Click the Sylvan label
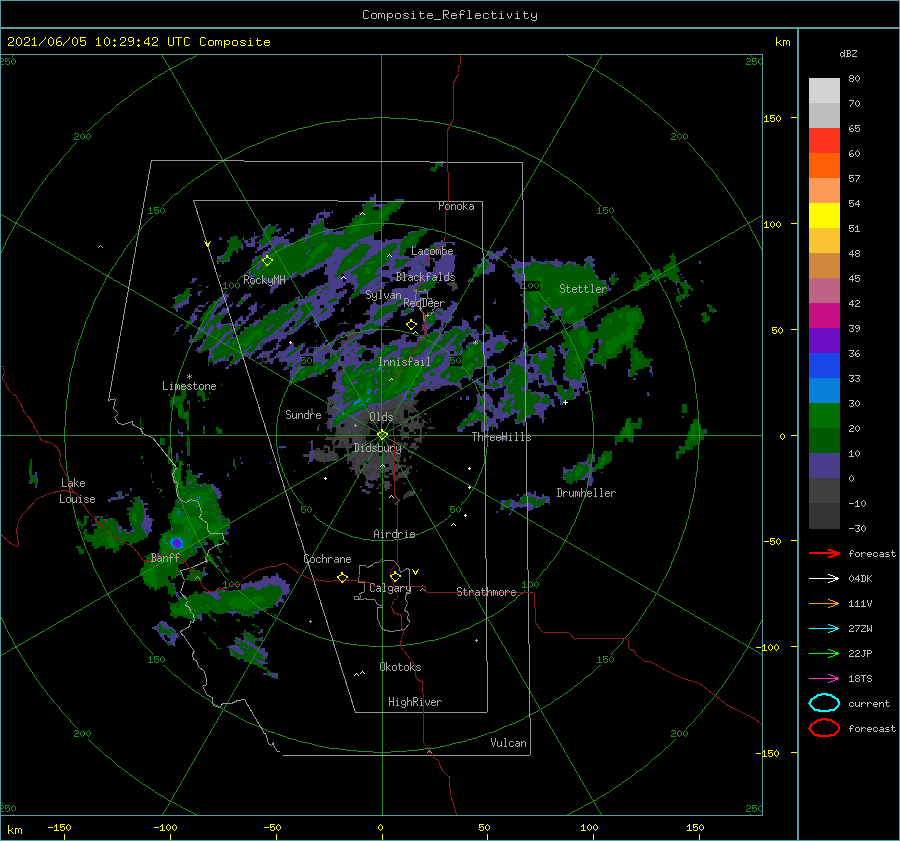900x841 pixels. [x=383, y=295]
